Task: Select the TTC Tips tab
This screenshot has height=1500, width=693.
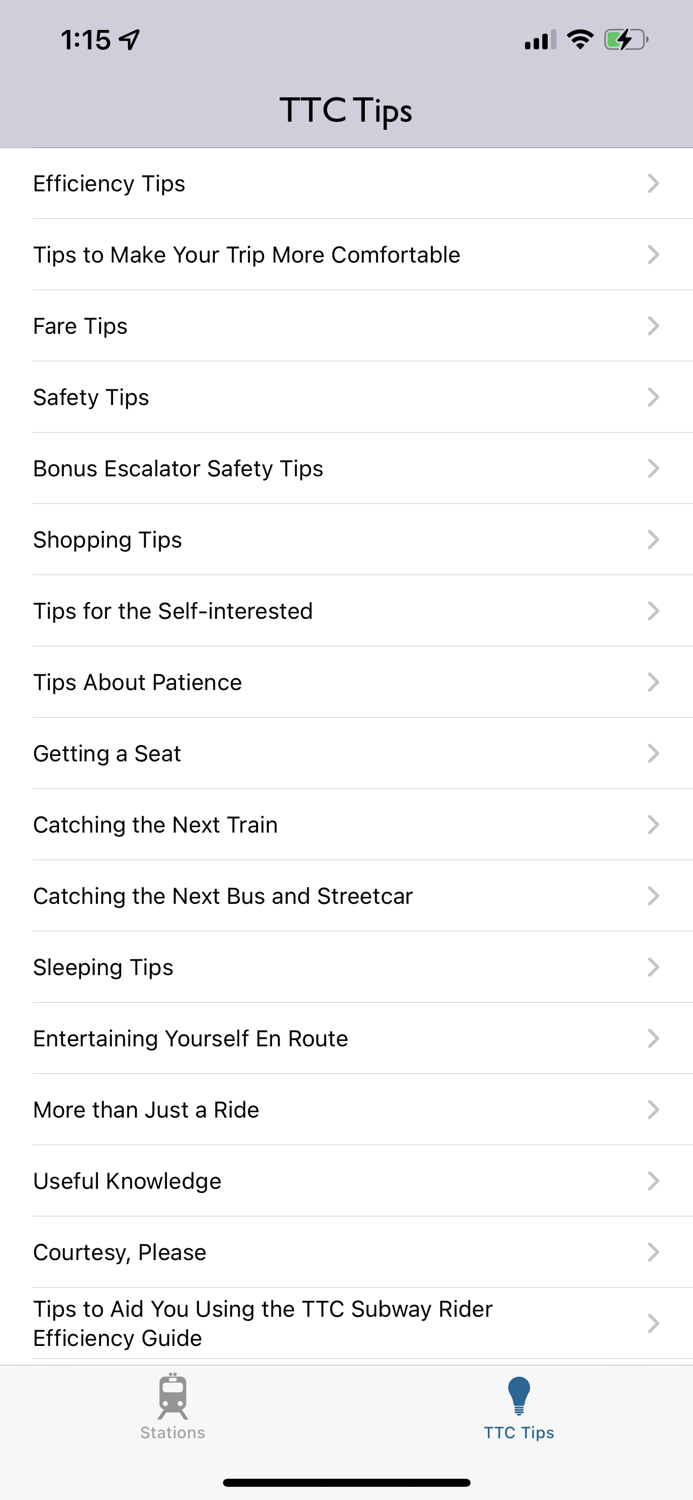Action: (518, 1408)
